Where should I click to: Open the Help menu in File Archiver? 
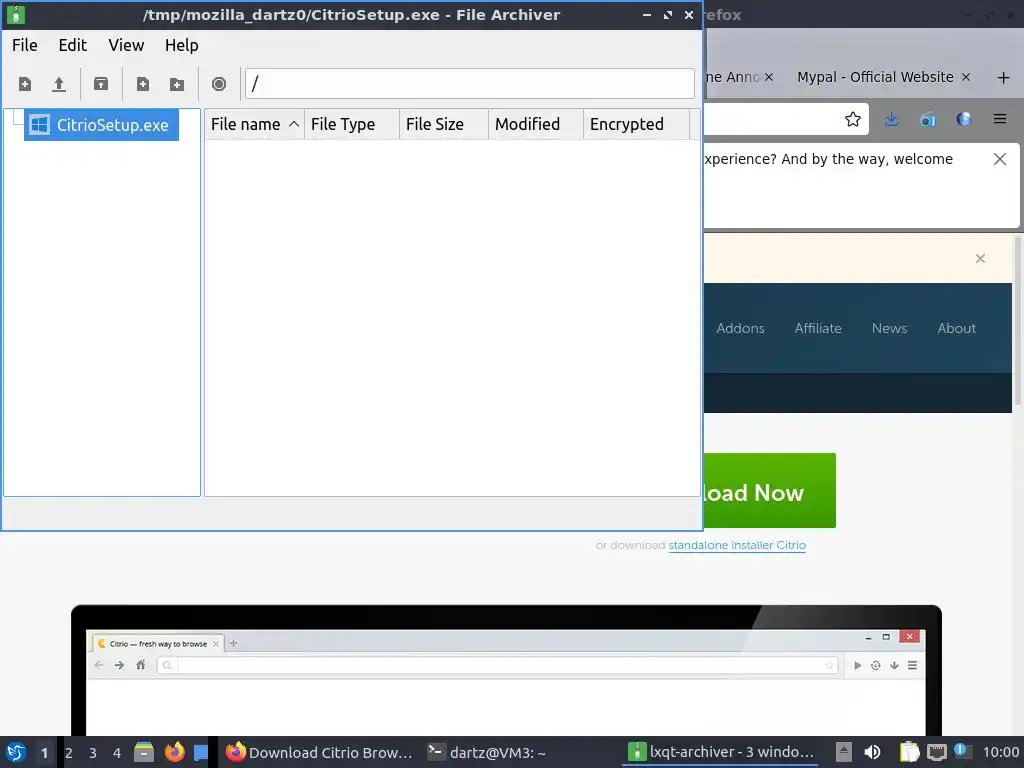pos(182,45)
